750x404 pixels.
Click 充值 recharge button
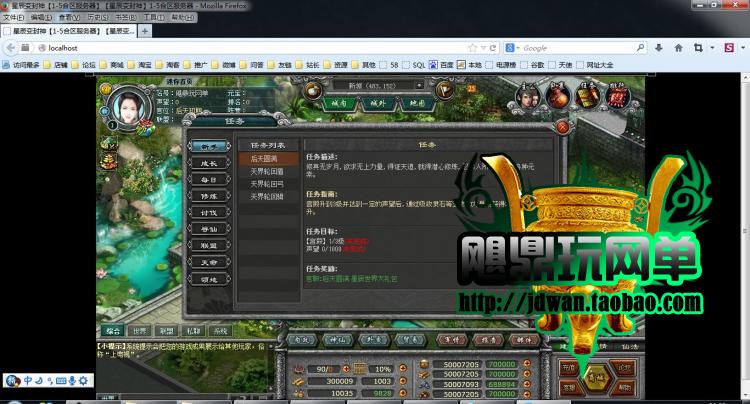pos(568,368)
